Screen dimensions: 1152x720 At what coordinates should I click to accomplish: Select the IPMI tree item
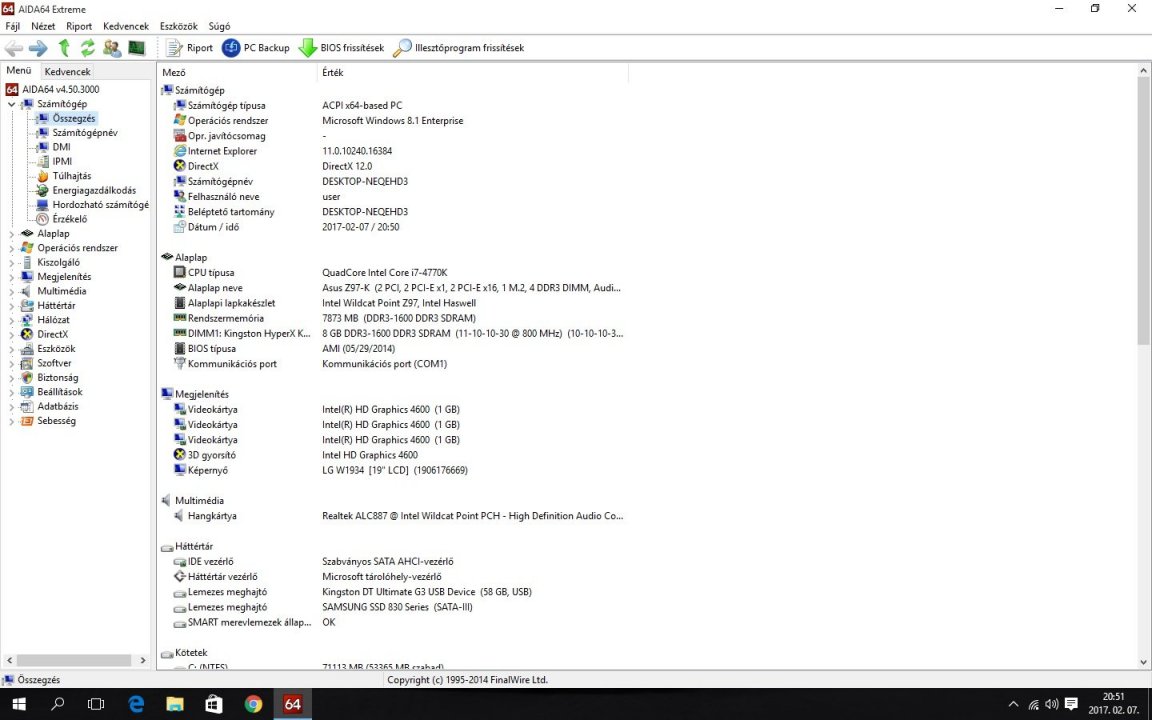pyautogui.click(x=62, y=162)
